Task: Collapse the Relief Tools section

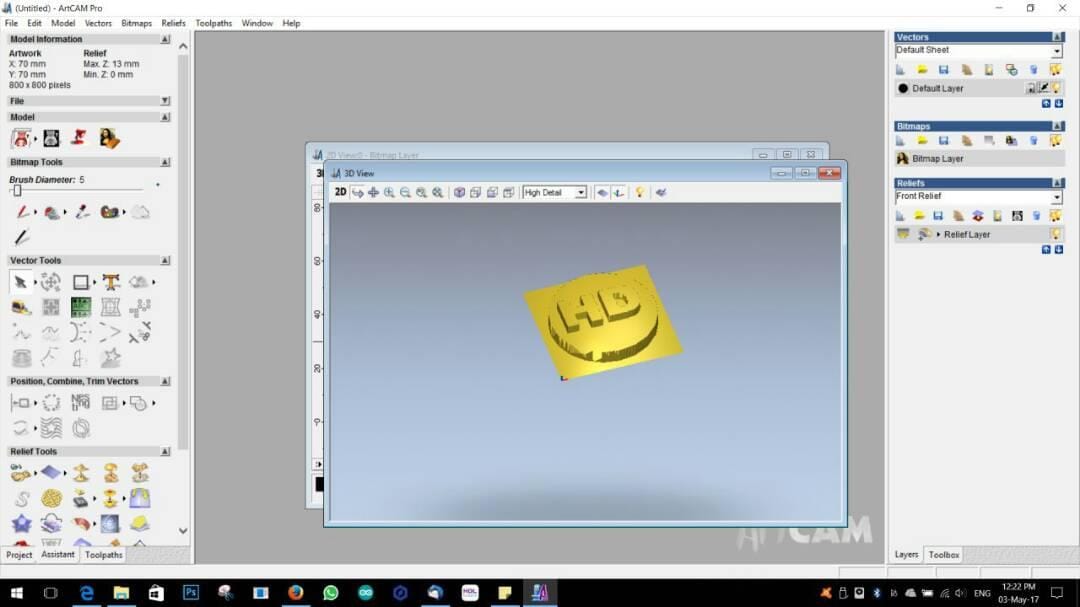Action: tap(165, 451)
